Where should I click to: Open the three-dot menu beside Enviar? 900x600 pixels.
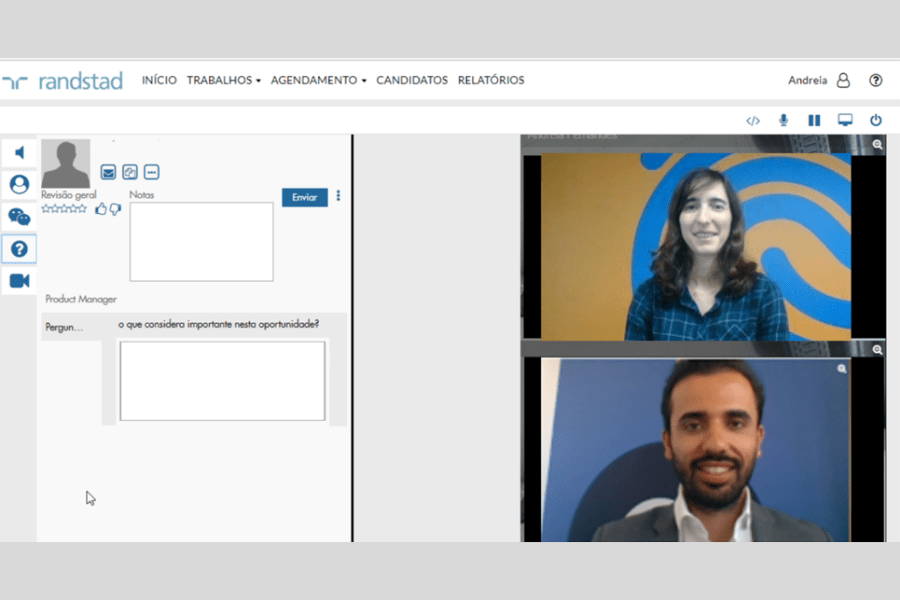pyautogui.click(x=338, y=196)
